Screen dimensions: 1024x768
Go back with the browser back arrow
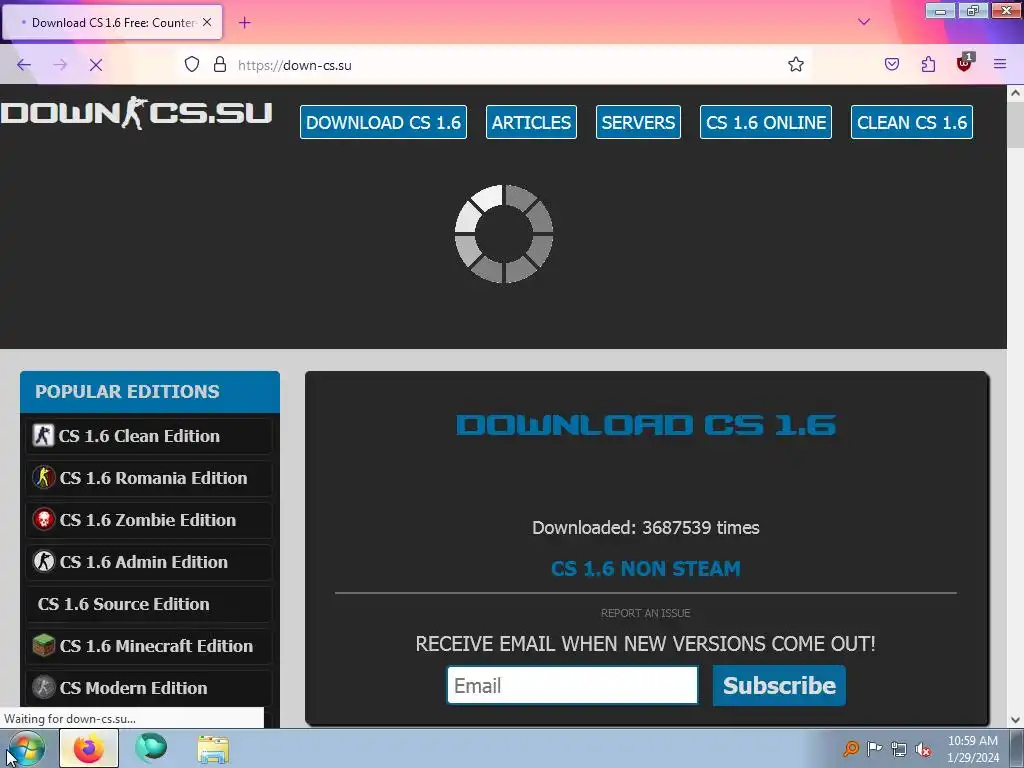pyautogui.click(x=24, y=65)
